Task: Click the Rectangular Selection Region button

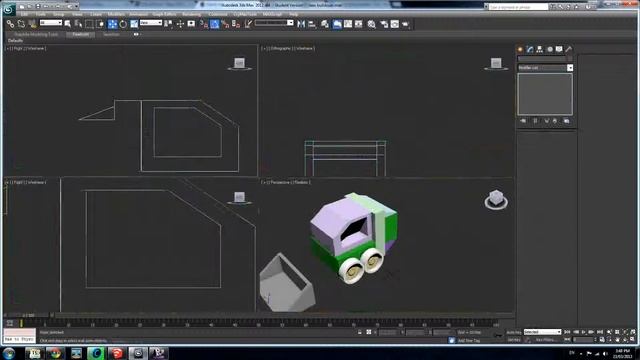Action: 89,24
